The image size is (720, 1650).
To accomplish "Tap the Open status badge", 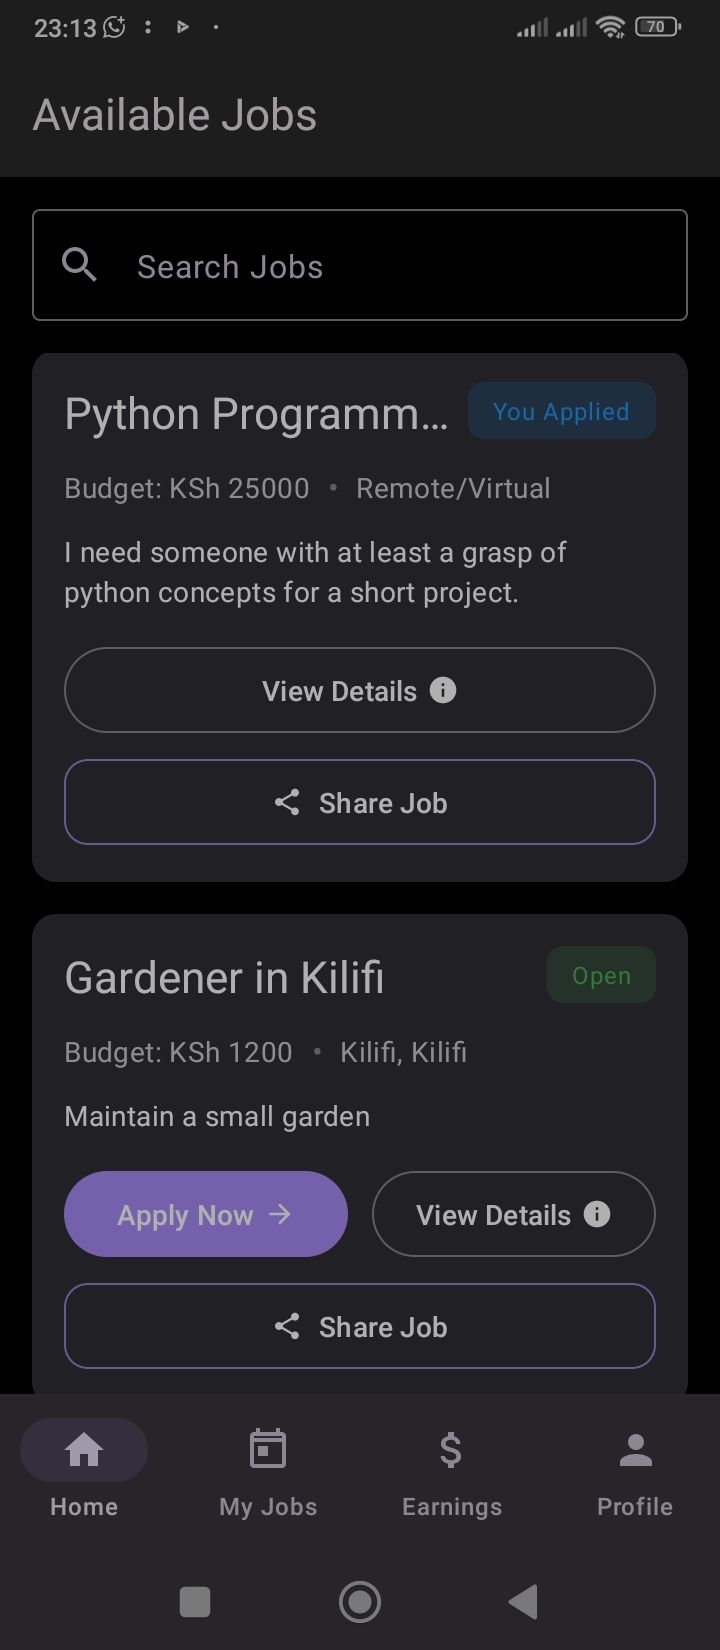I will 601,975.
